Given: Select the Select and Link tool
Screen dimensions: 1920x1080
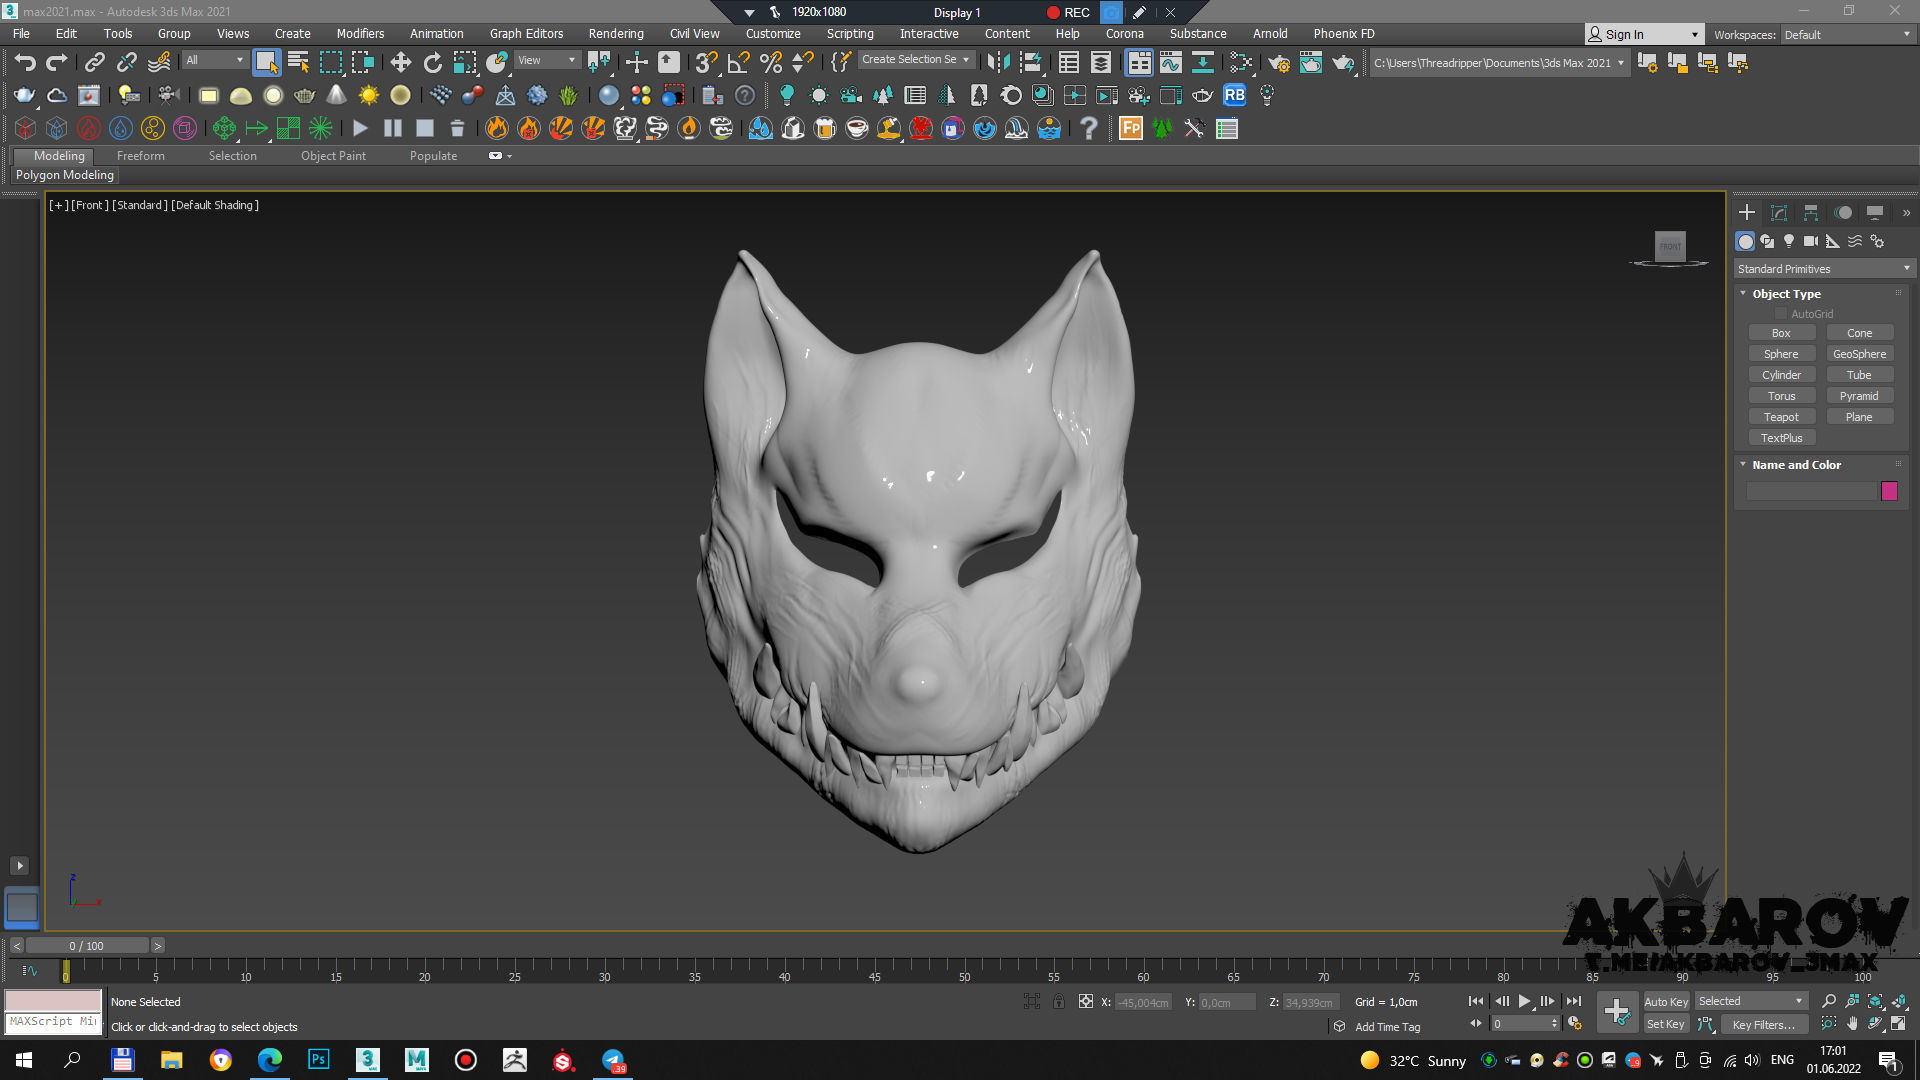Looking at the screenshot, I should (94, 62).
